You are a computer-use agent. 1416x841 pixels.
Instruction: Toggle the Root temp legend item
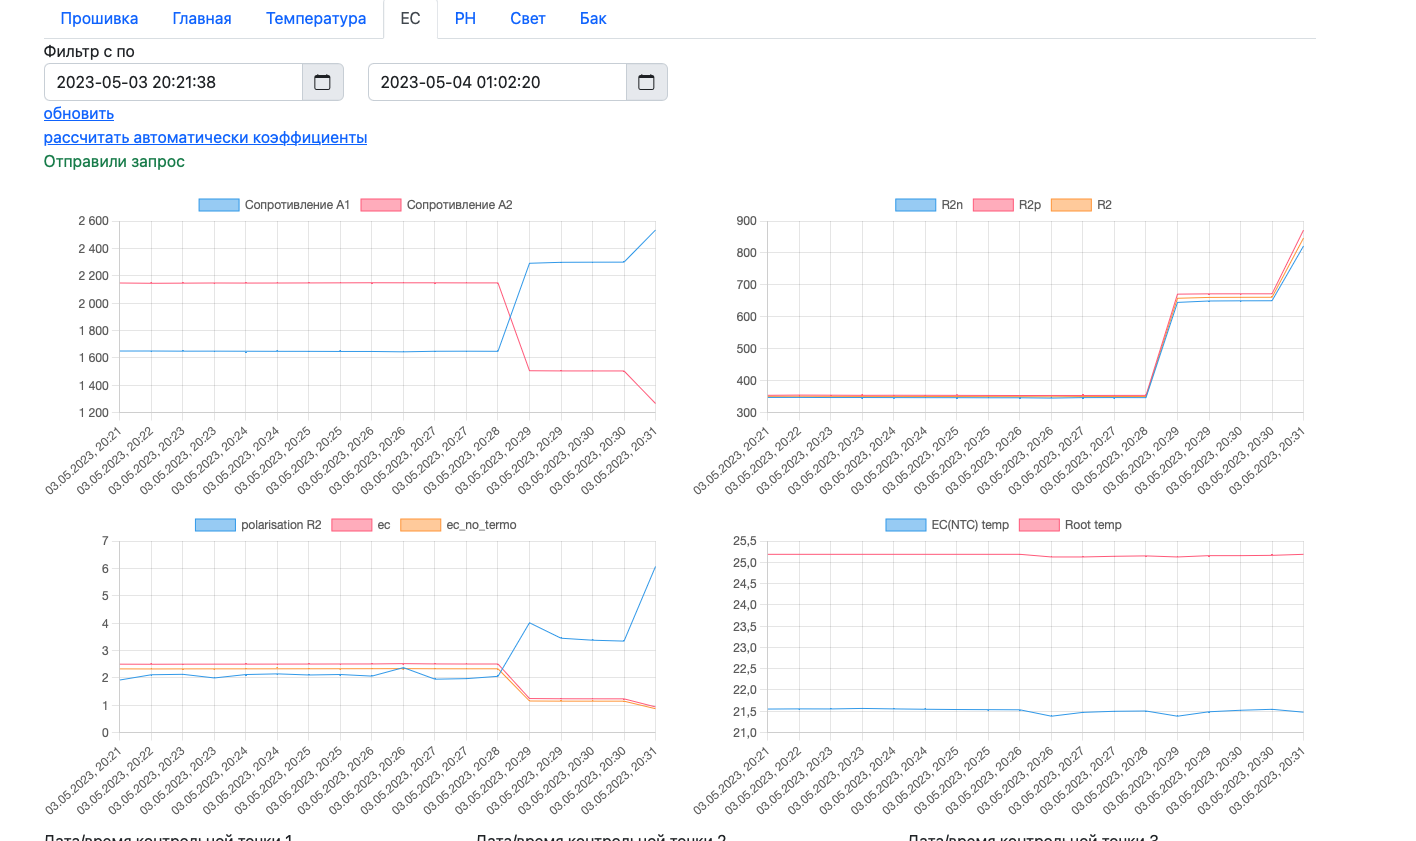pyautogui.click(x=1070, y=525)
